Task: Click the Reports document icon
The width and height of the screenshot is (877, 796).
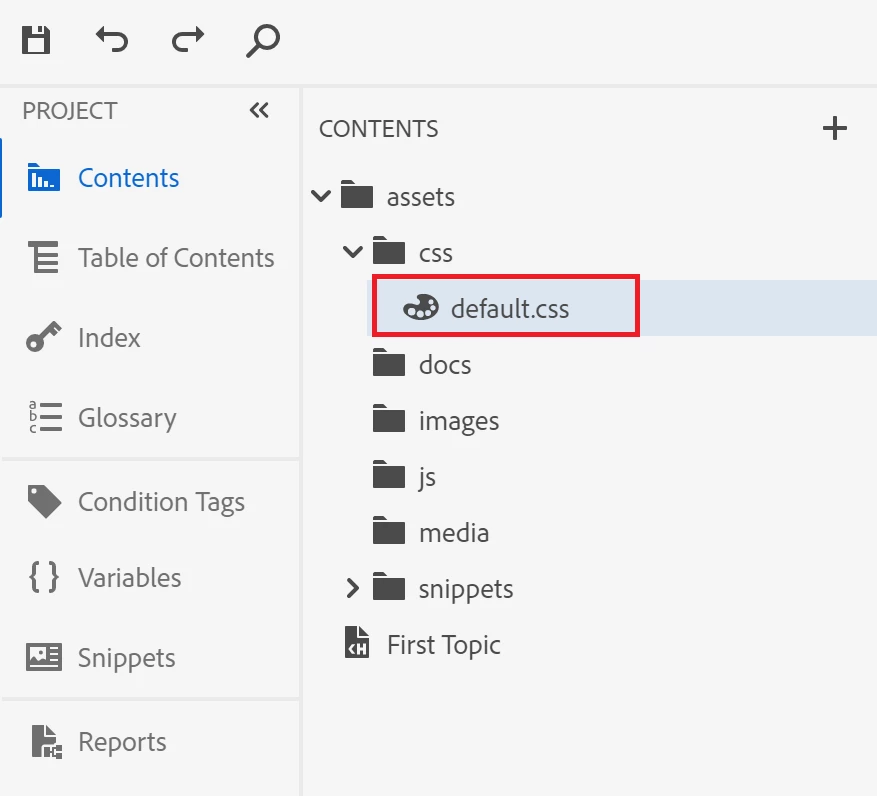Action: (46, 742)
